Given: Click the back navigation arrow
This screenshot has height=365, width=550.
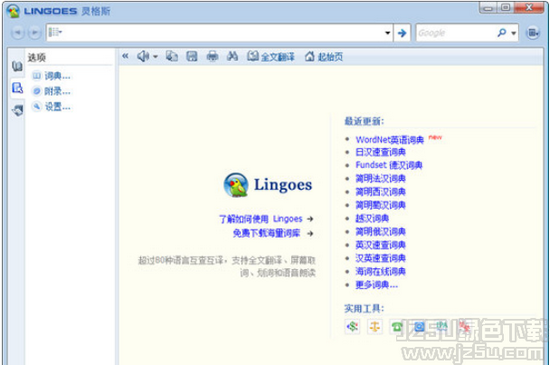Looking at the screenshot, I should [17, 33].
